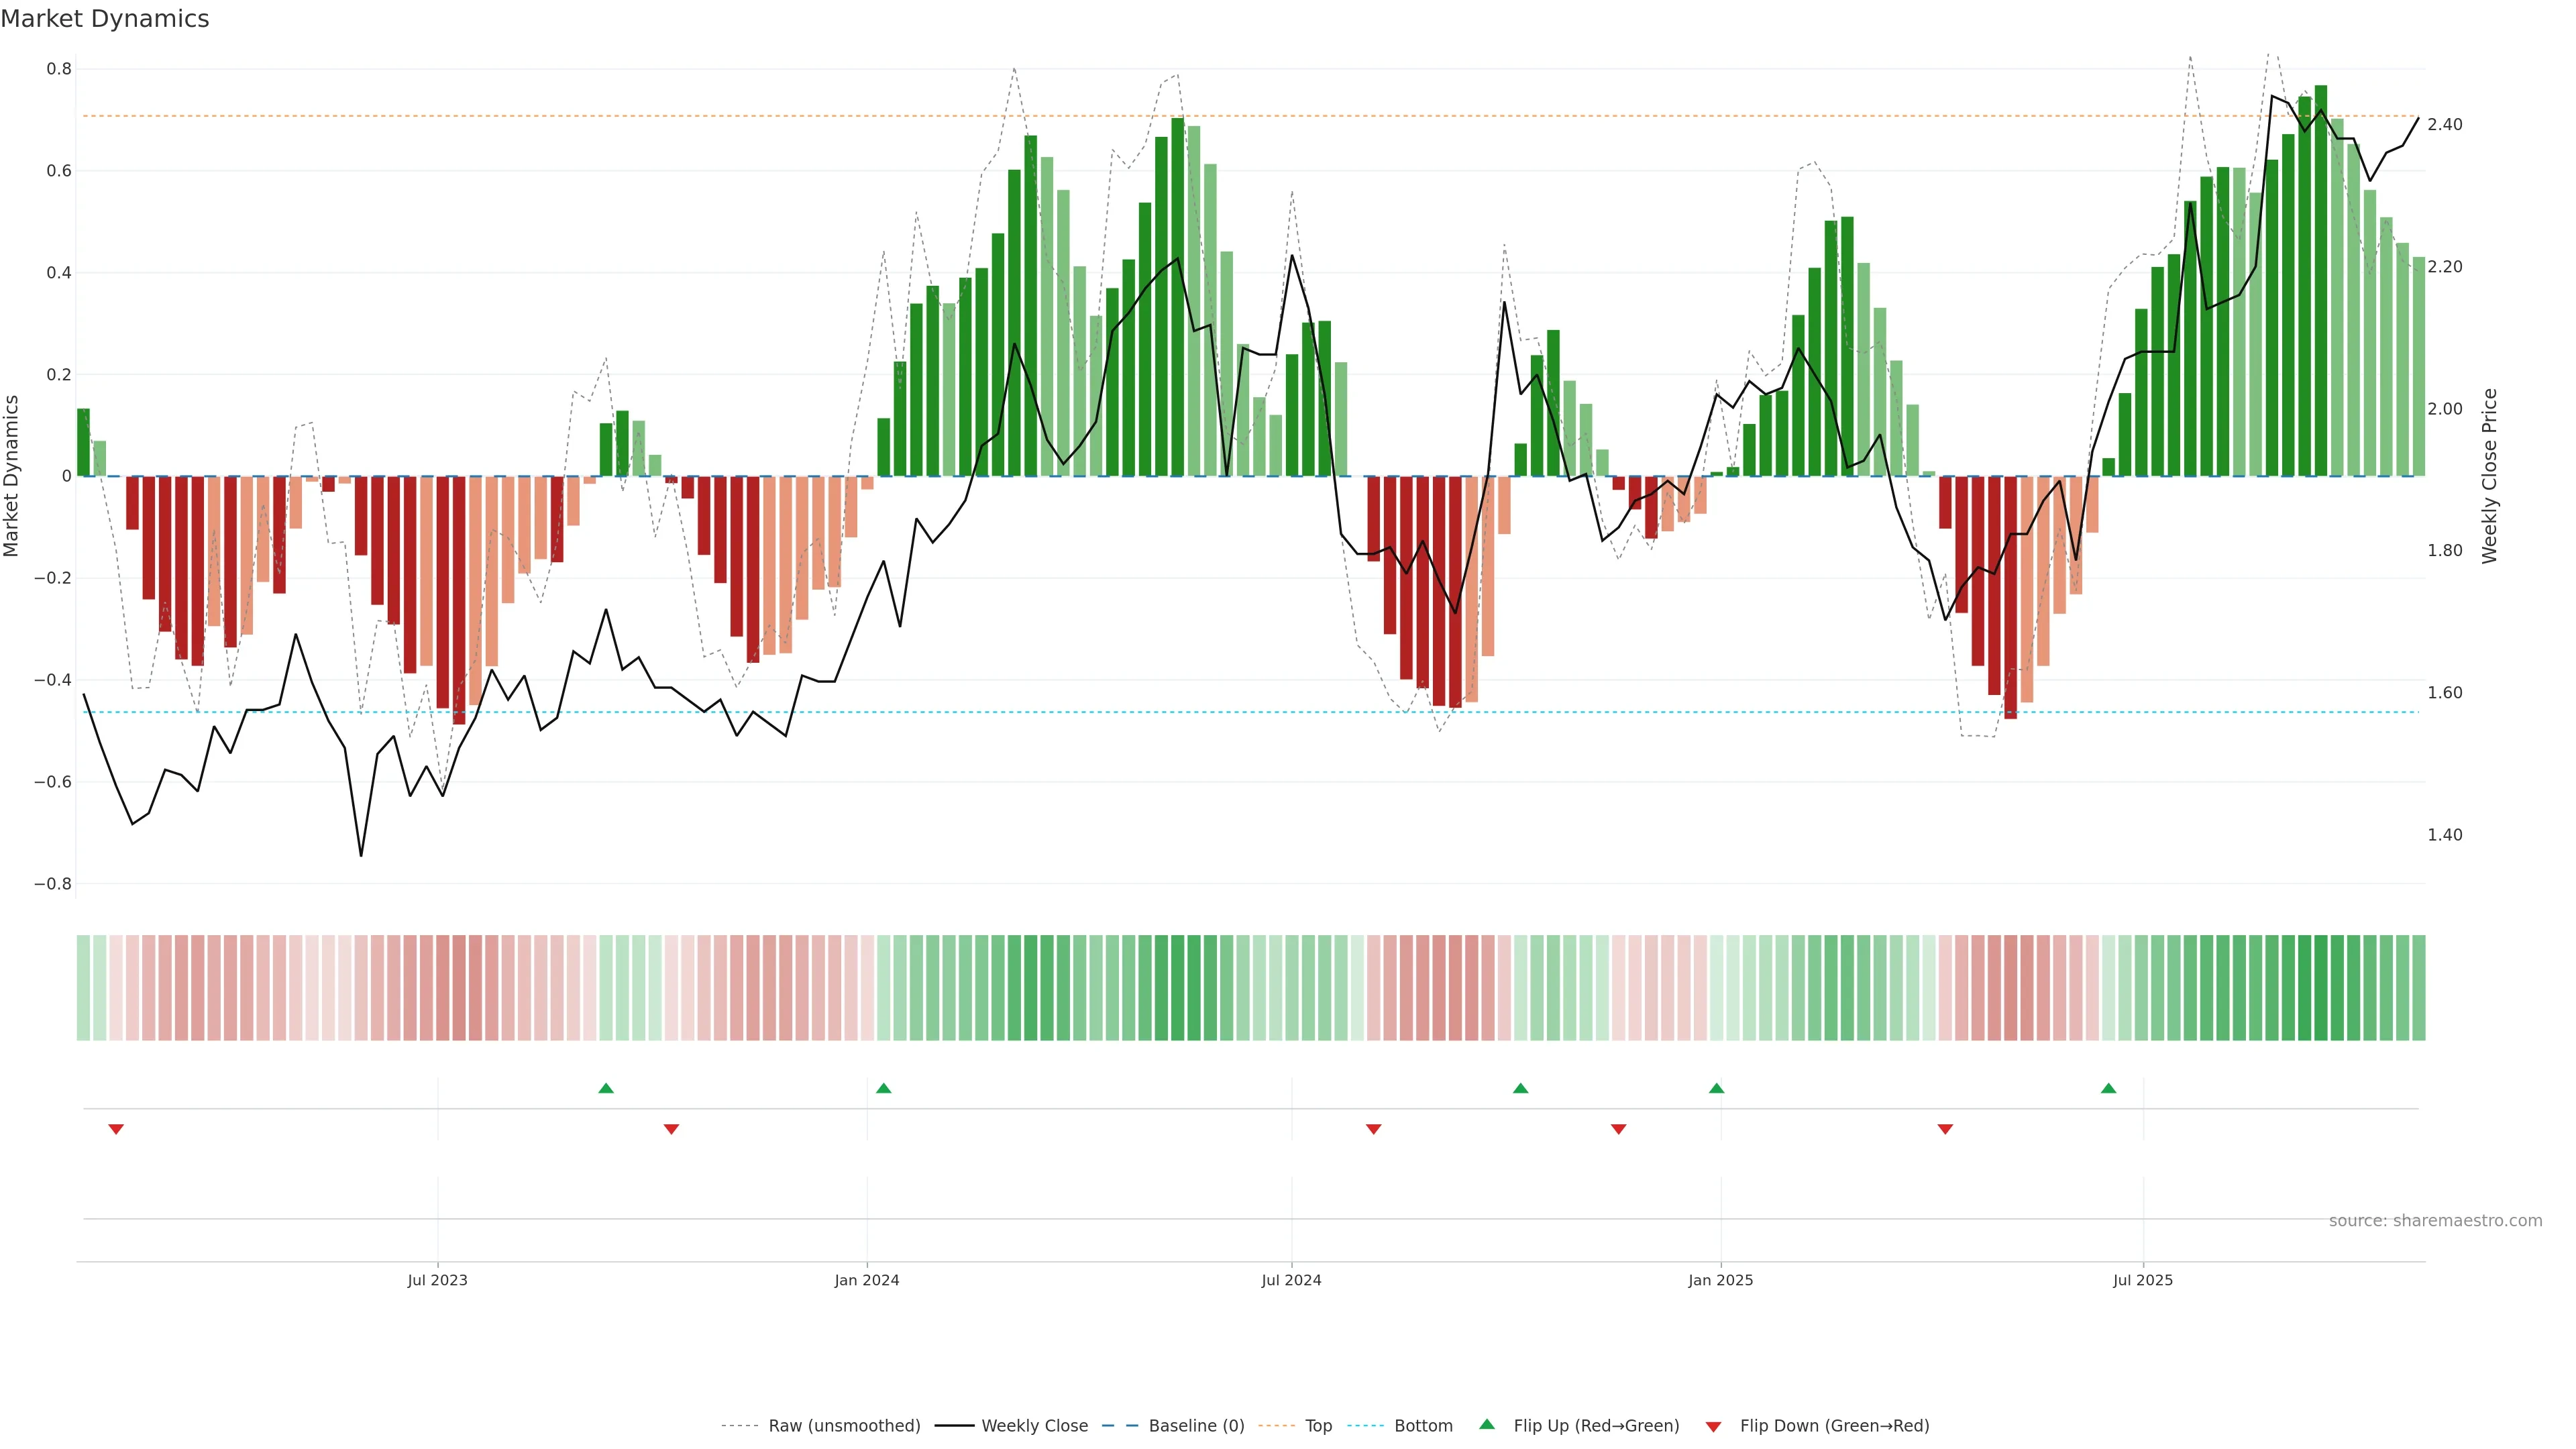Toggle Baseline (0) legend entry
This screenshot has width=2576, height=1449.
point(1196,1426)
